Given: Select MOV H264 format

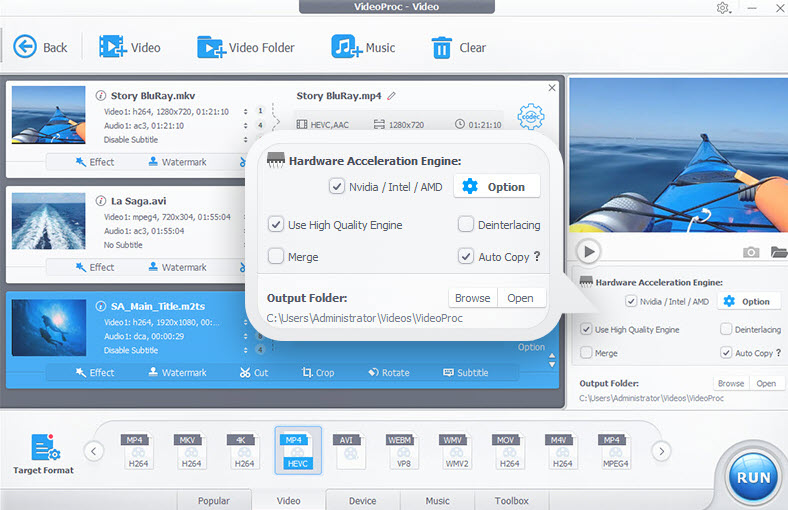Looking at the screenshot, I should 509,451.
